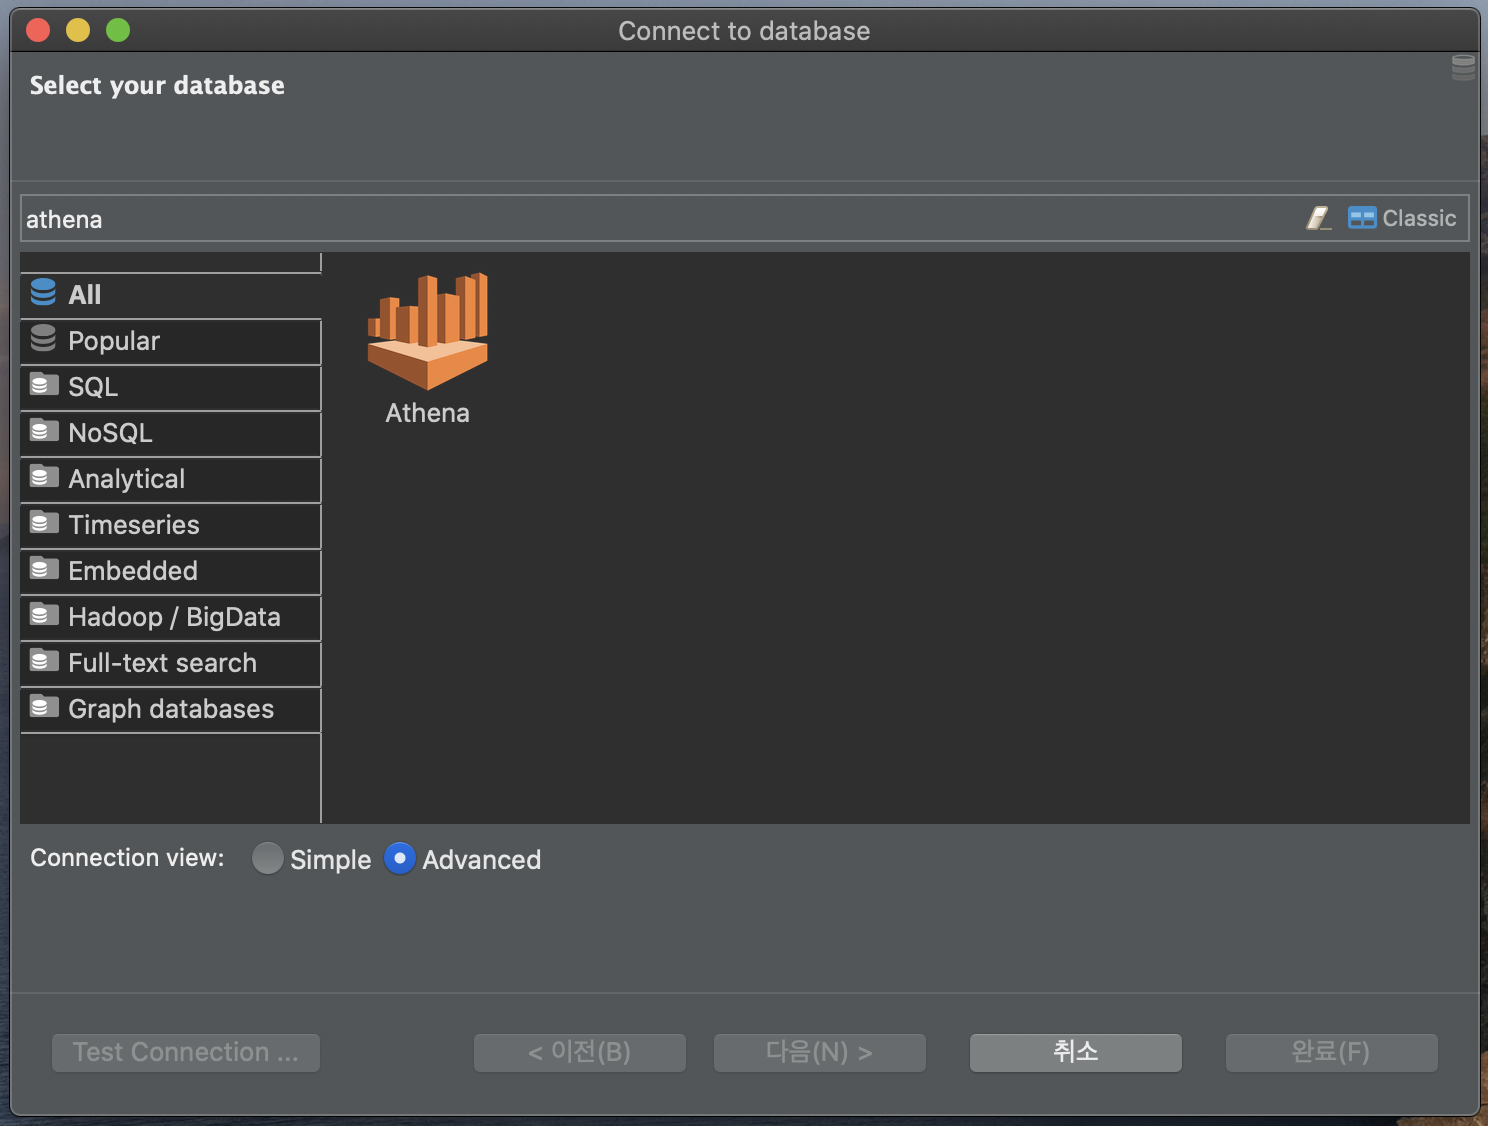Click the 다음(N) next button

tap(820, 1052)
